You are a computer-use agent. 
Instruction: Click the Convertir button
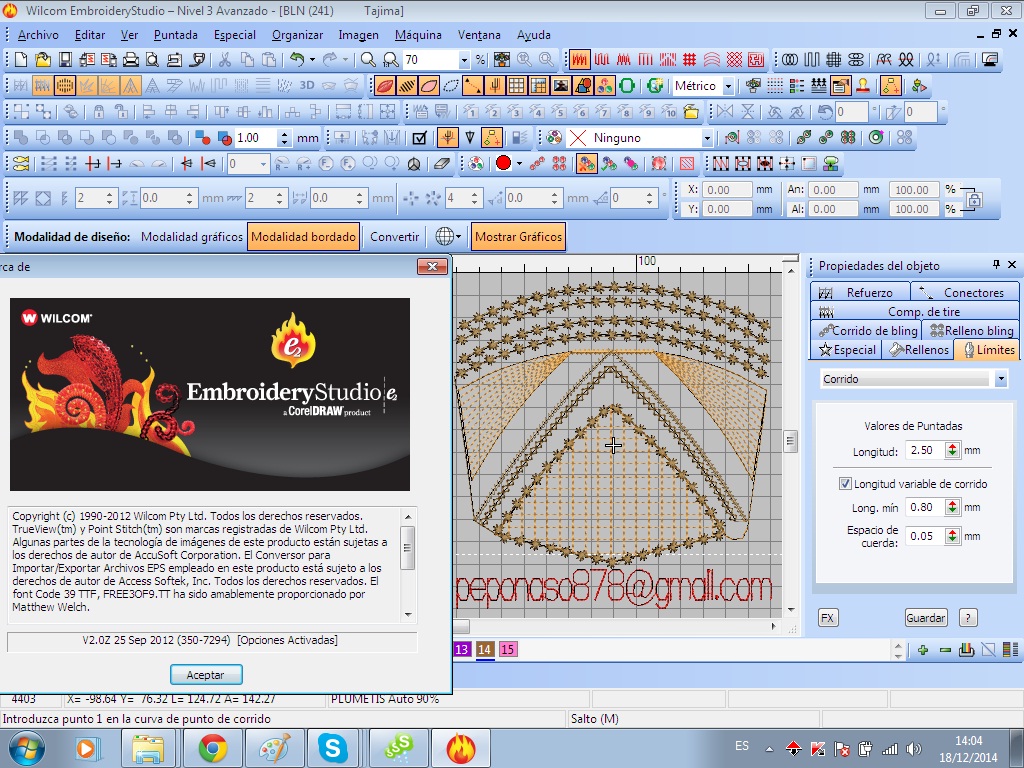(394, 236)
